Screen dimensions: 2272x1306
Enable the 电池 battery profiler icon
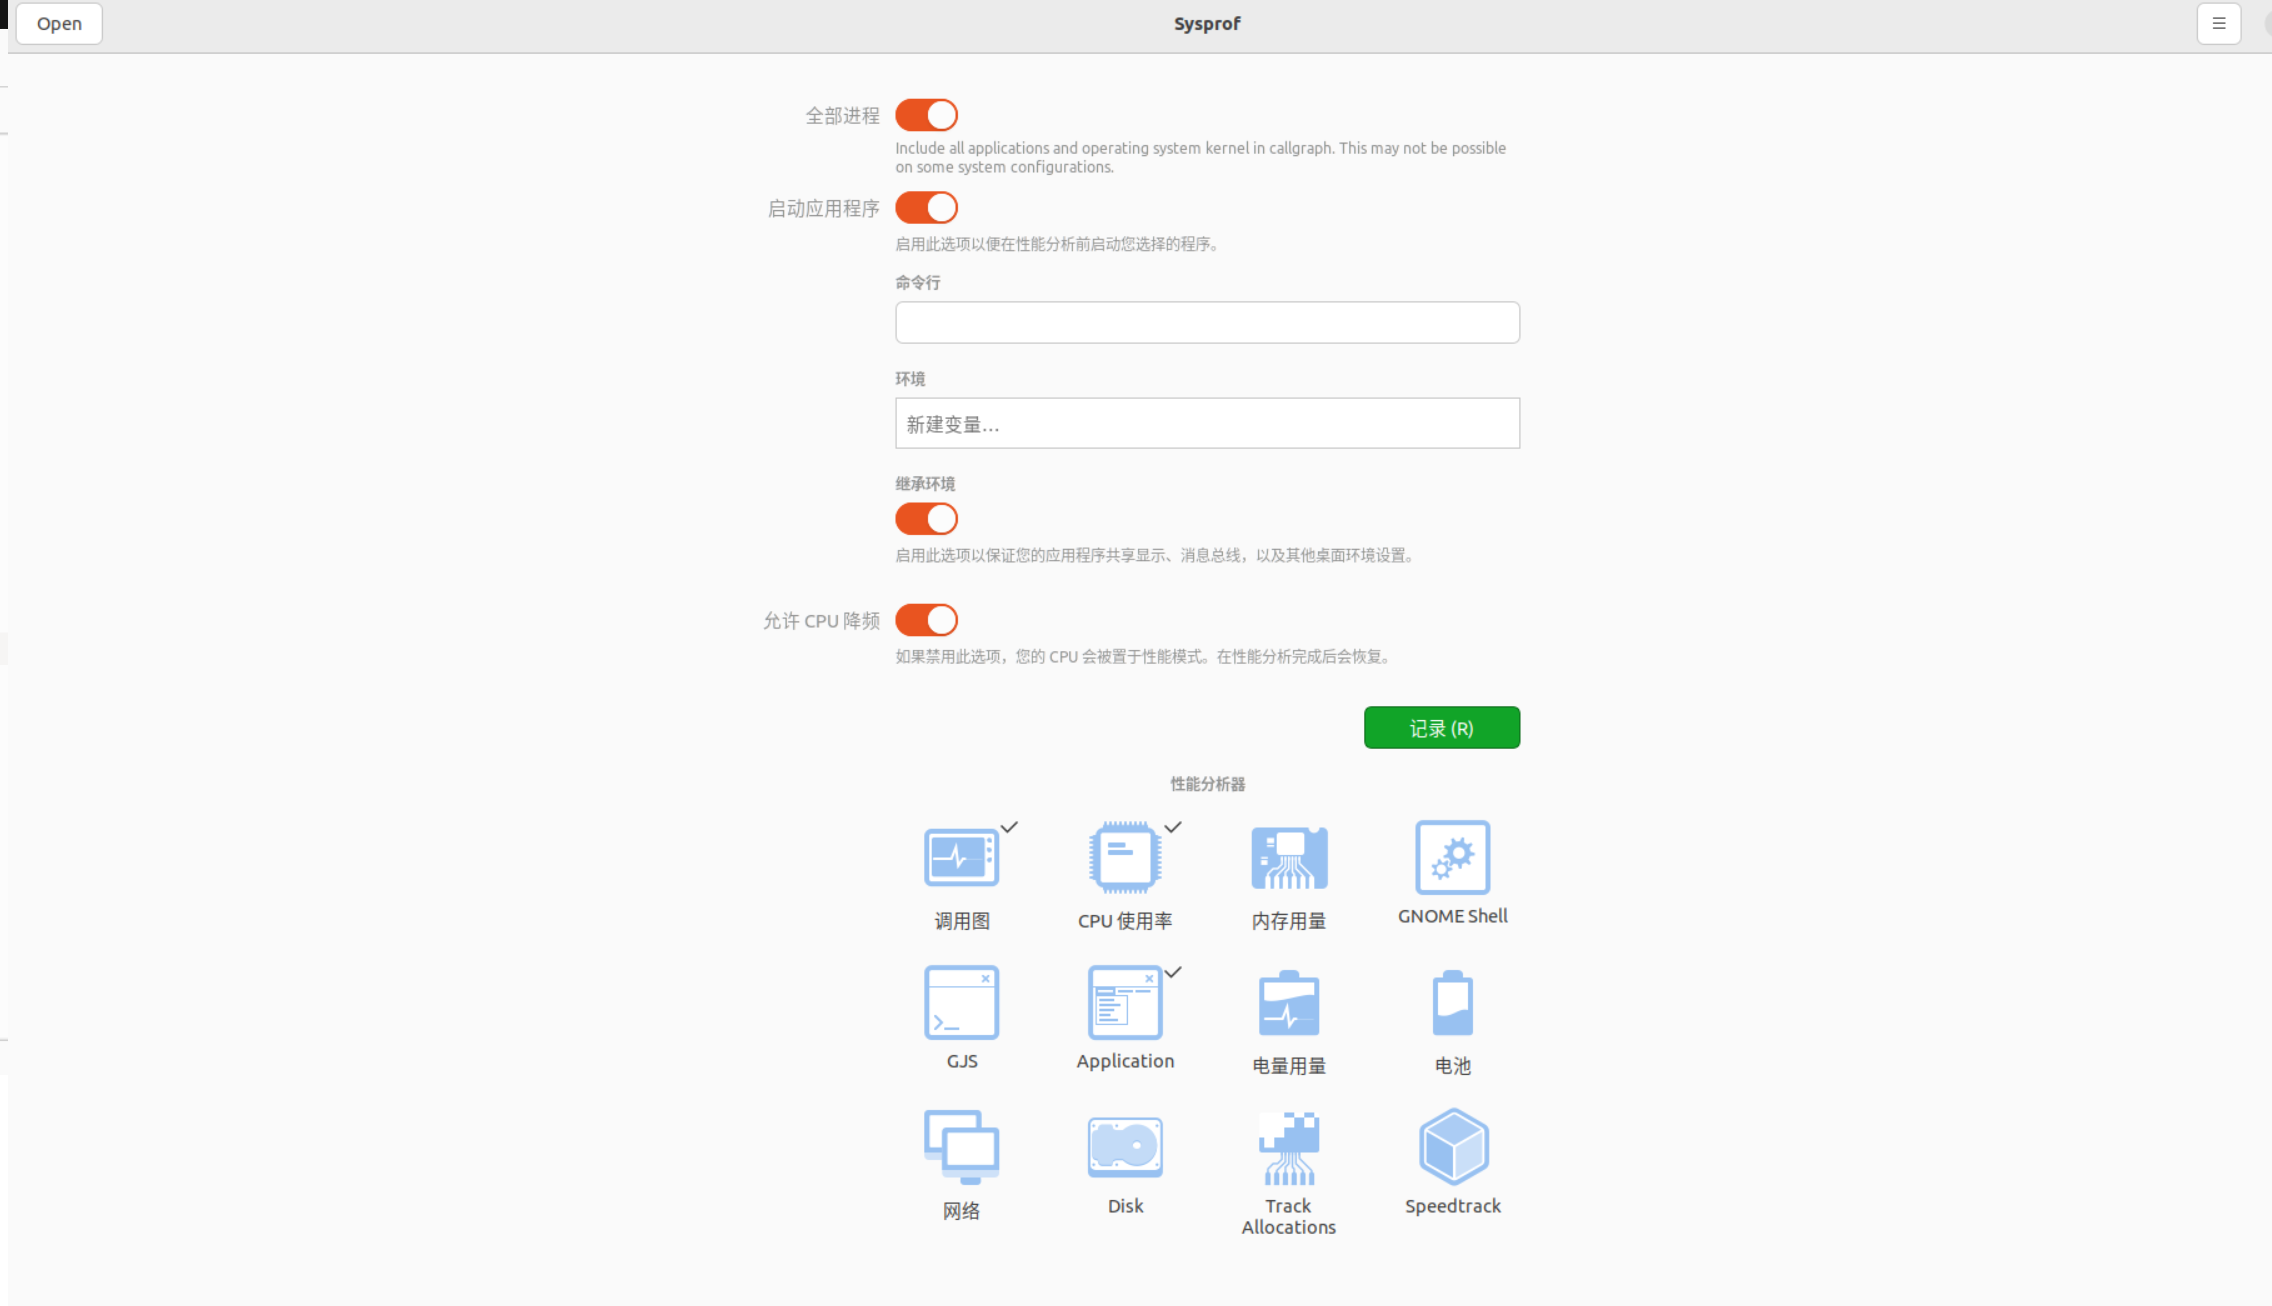click(1452, 1002)
